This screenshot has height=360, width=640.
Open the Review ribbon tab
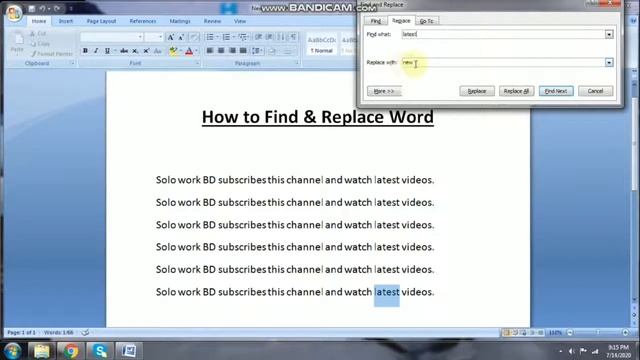[x=212, y=21]
